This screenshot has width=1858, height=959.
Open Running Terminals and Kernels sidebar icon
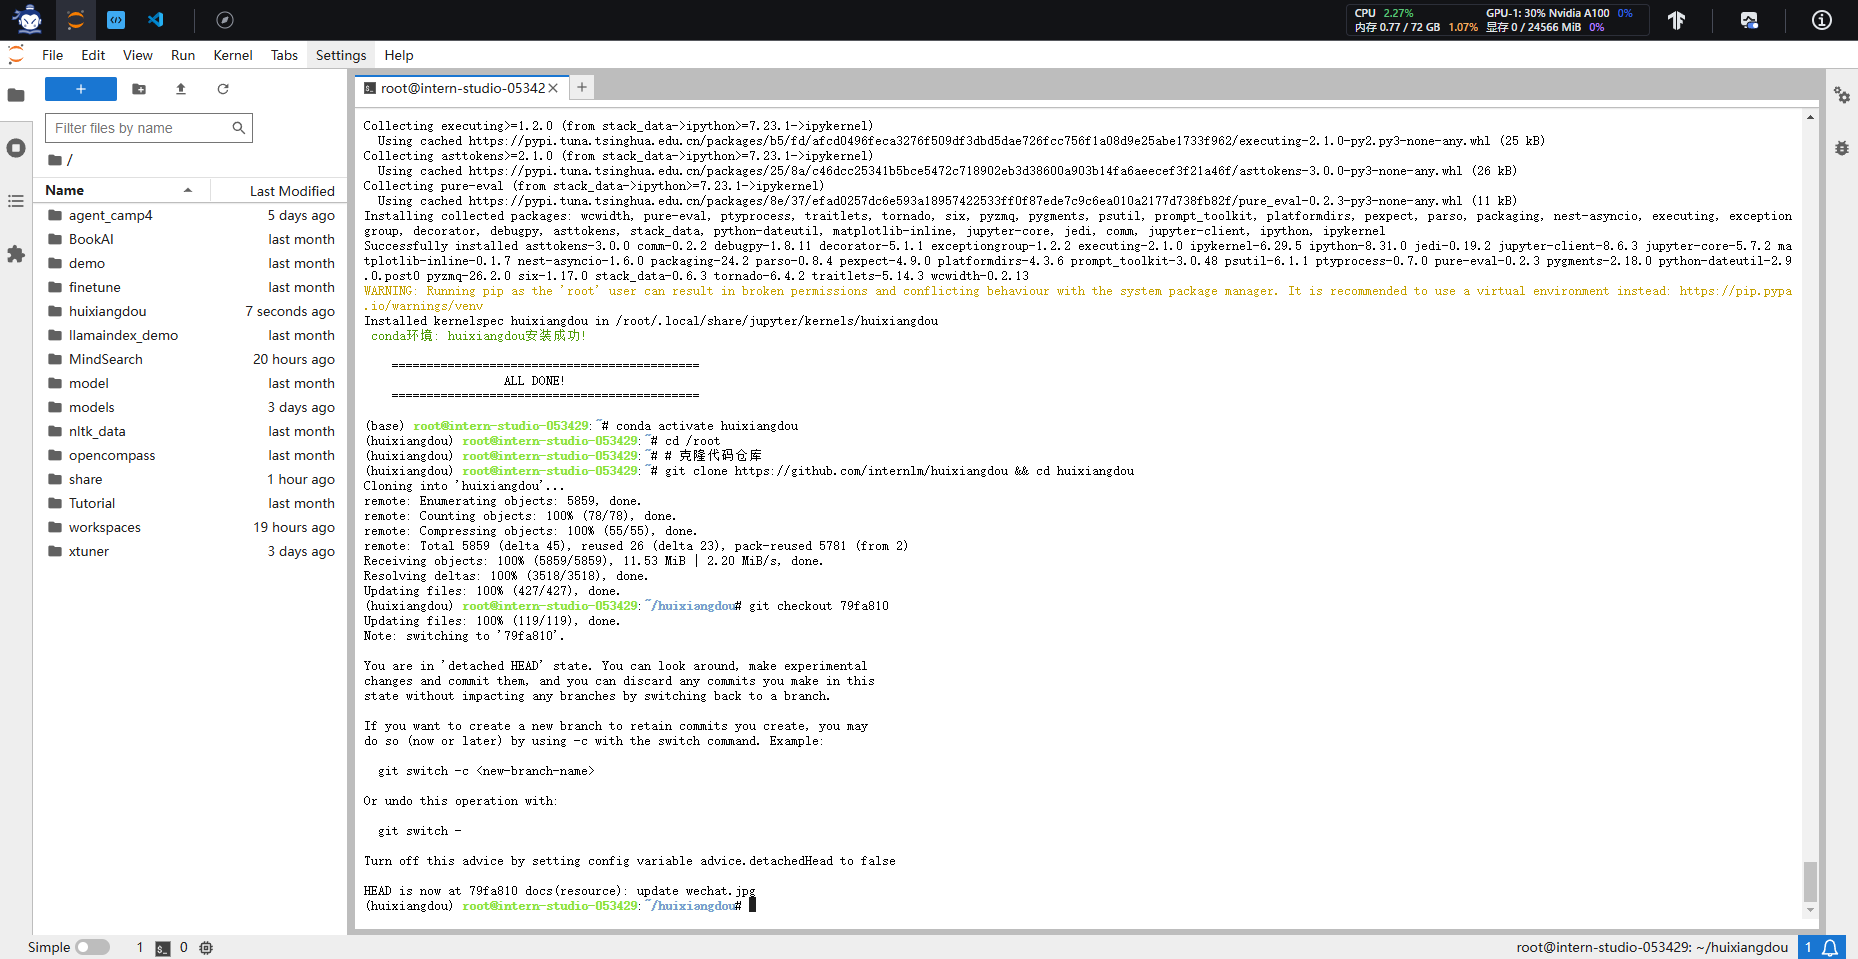[x=16, y=148]
